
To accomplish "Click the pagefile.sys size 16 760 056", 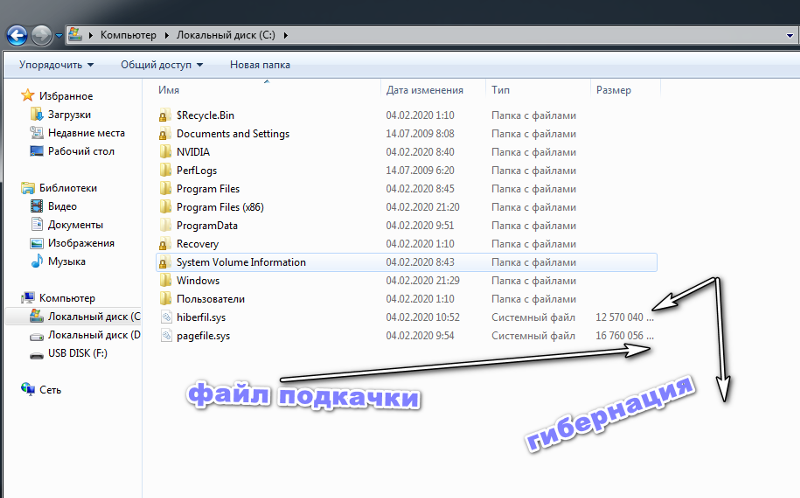I will pos(624,336).
